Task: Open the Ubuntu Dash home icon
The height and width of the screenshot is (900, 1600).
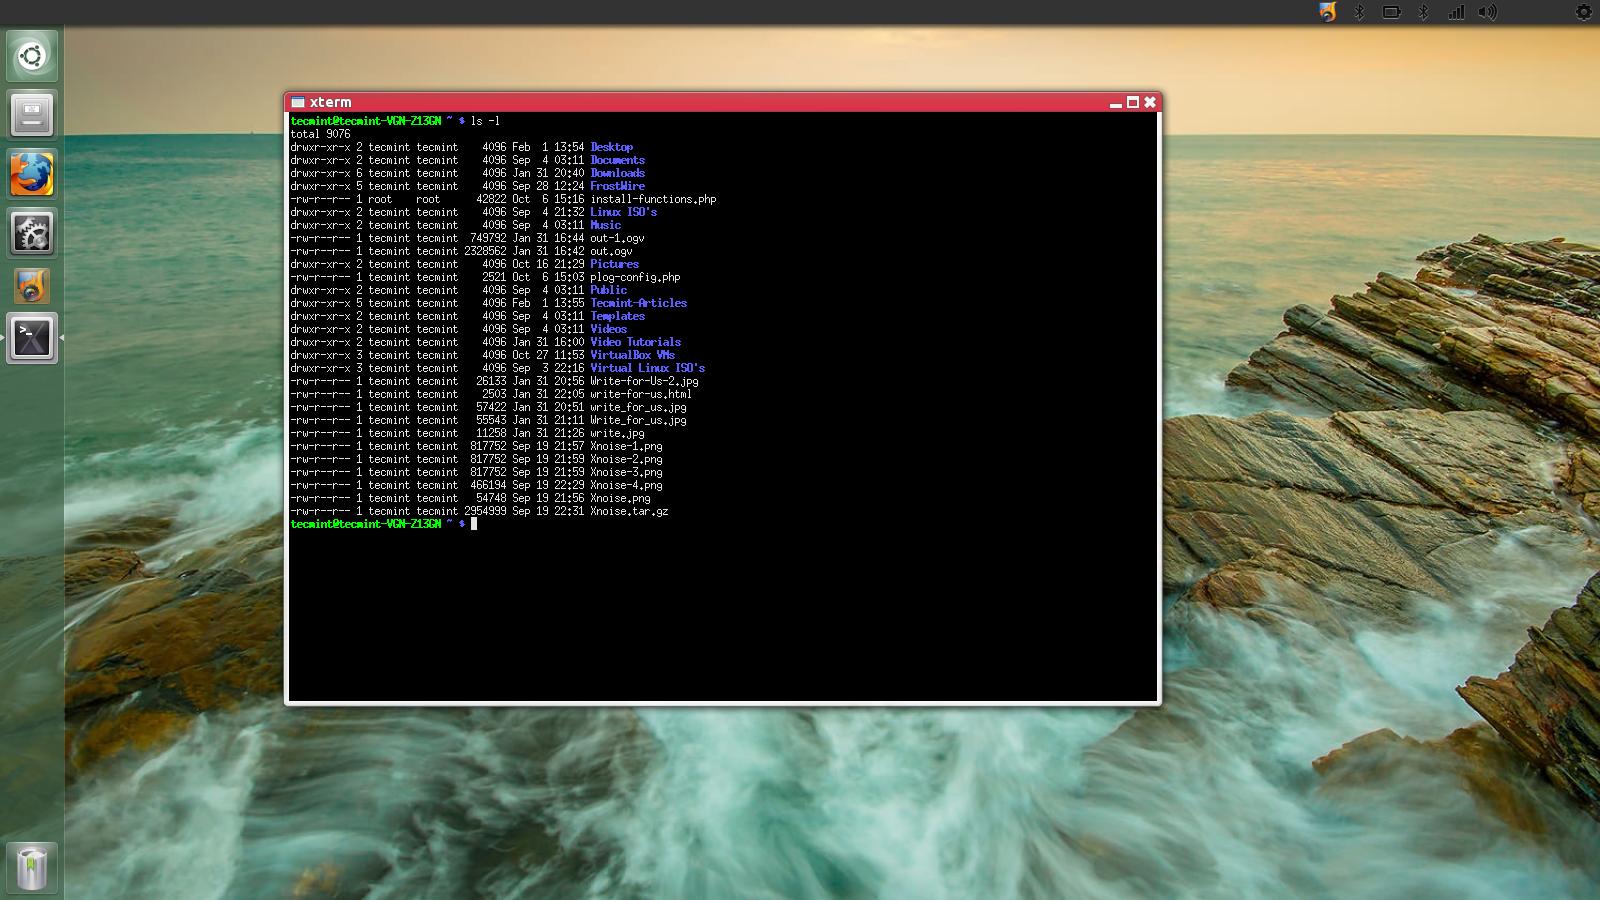Action: point(31,56)
